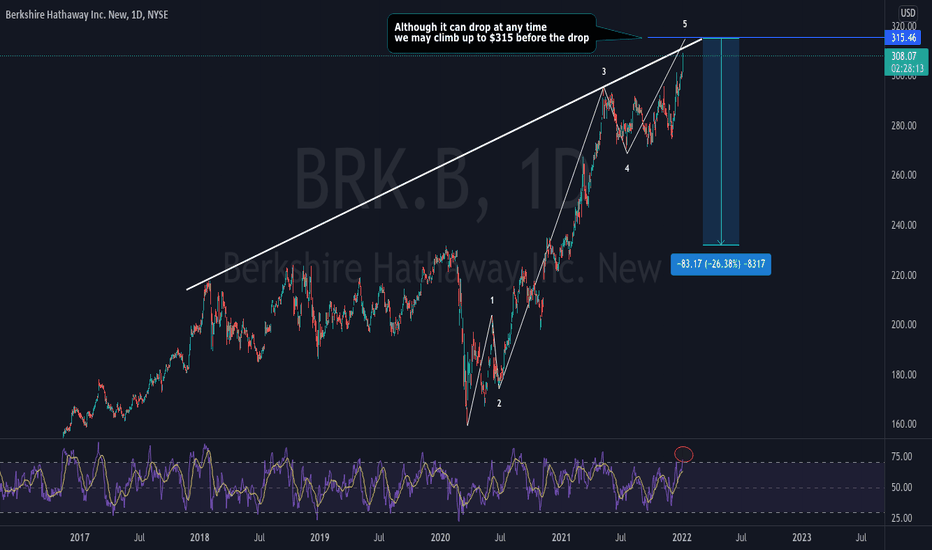Click the 2018 label on the time axis

[x=199, y=538]
